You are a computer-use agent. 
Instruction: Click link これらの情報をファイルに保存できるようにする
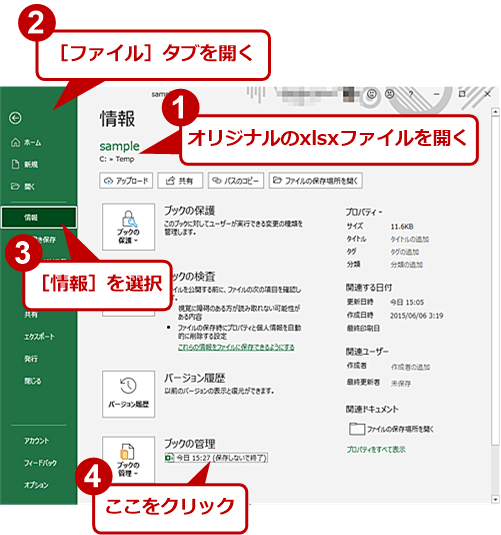[236, 347]
